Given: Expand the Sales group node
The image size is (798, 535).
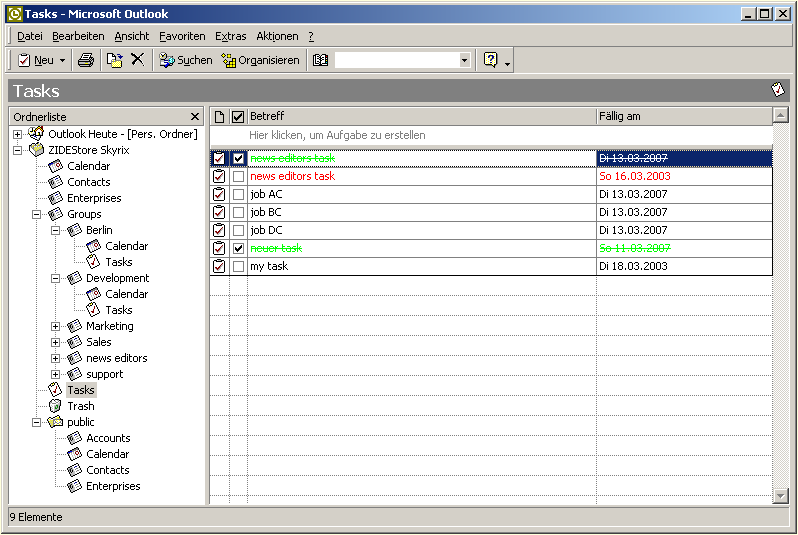Looking at the screenshot, I should pos(55,342).
